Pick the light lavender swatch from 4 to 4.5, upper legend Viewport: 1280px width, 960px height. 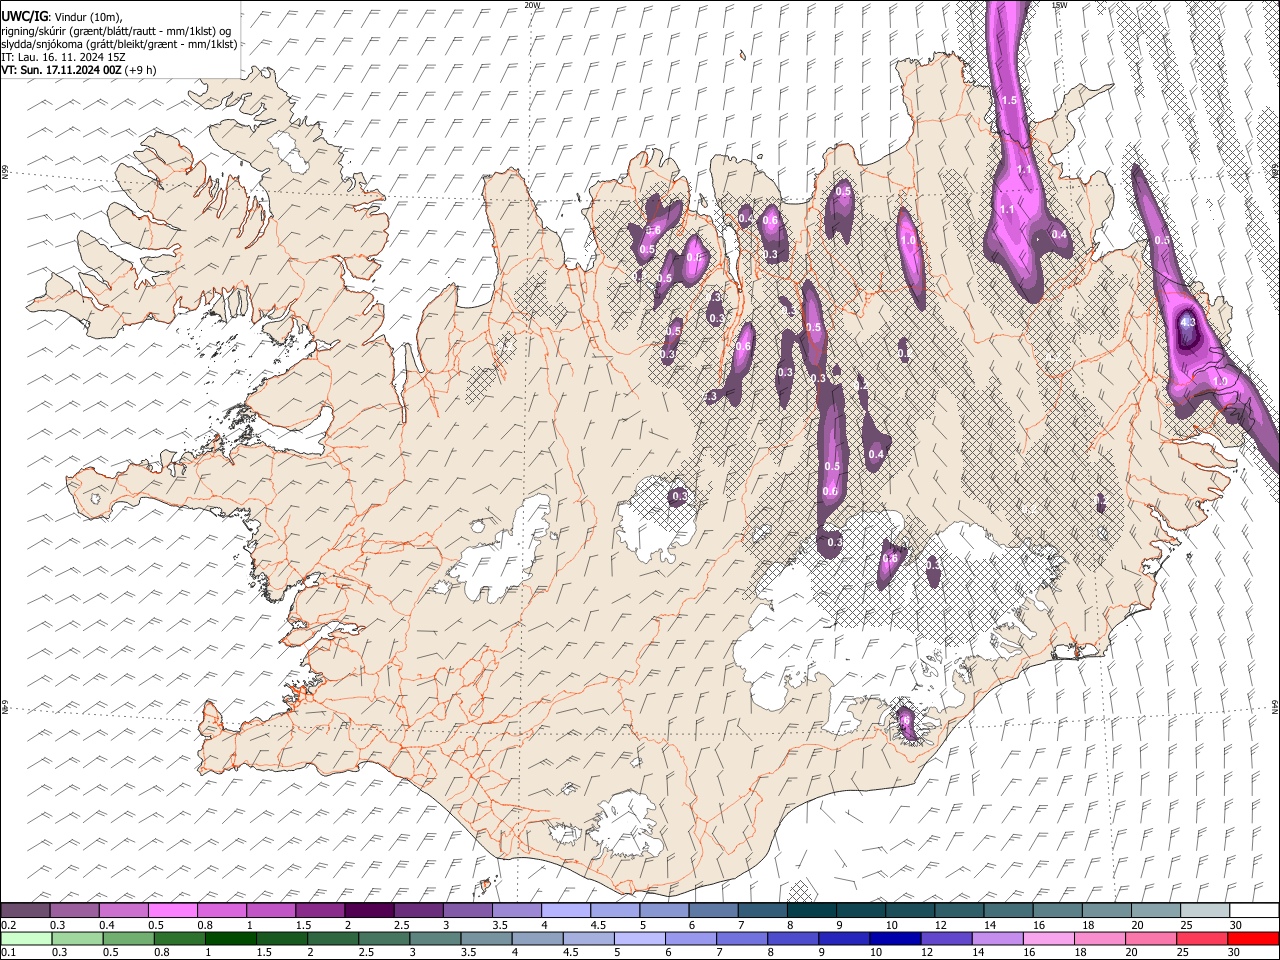pyautogui.click(x=566, y=911)
